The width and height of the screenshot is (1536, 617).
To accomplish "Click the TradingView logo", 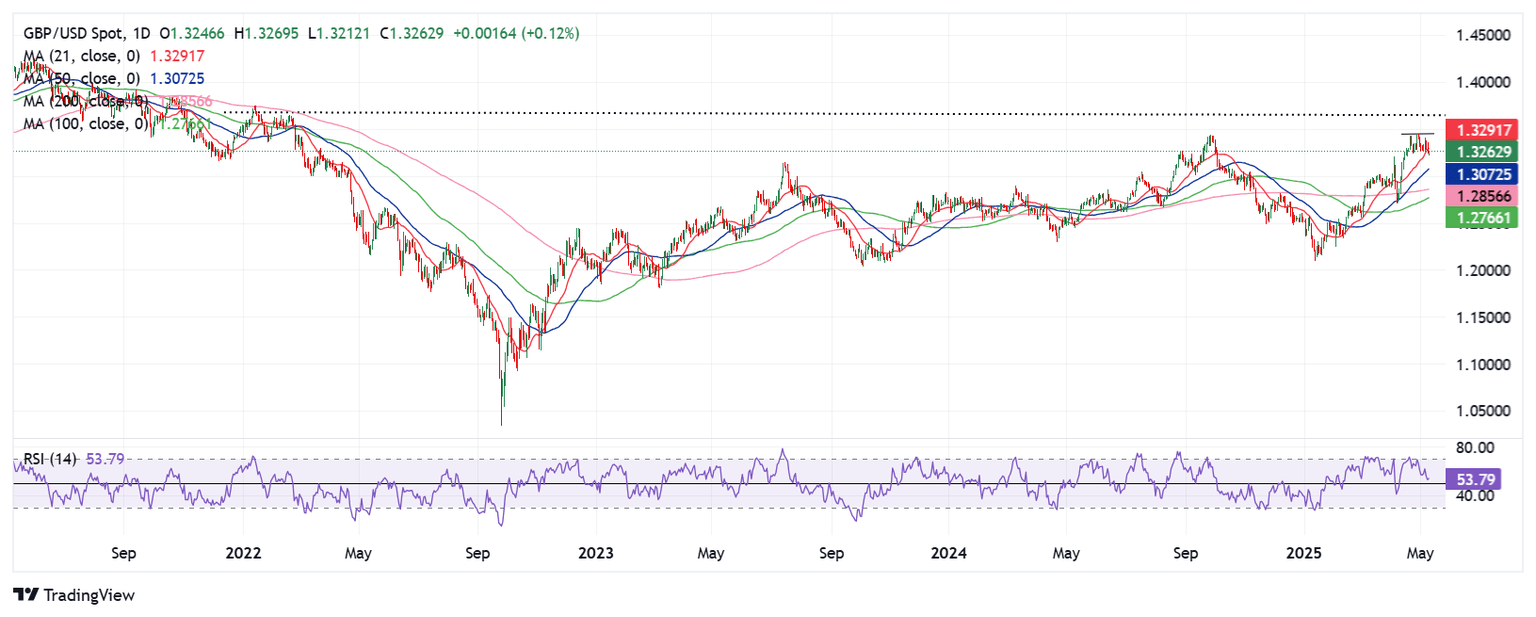I will point(74,595).
